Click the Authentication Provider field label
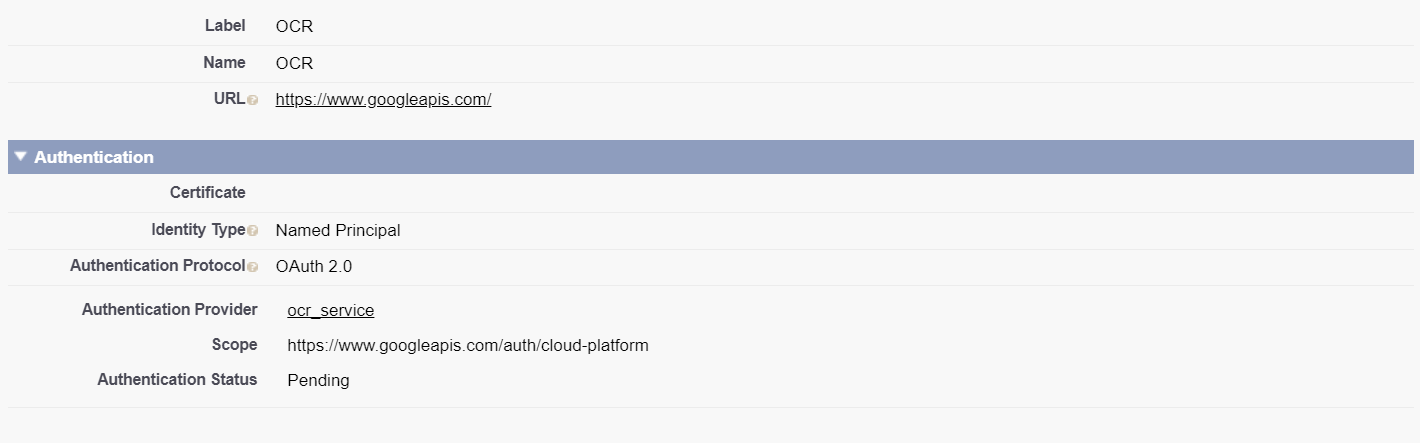This screenshot has width=1420, height=443. (169, 310)
